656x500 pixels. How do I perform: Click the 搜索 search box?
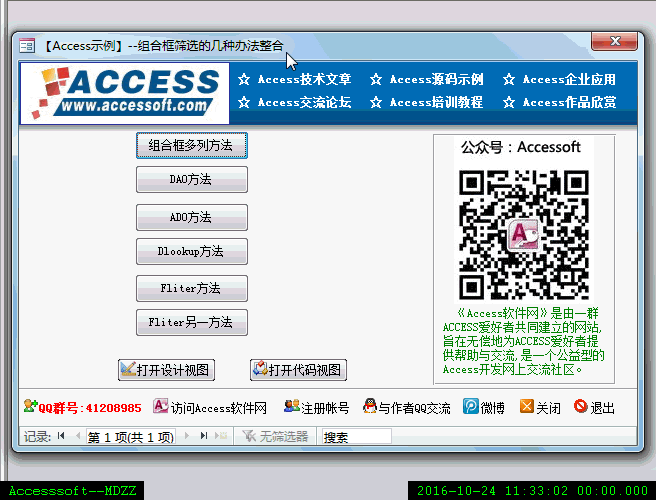356,436
